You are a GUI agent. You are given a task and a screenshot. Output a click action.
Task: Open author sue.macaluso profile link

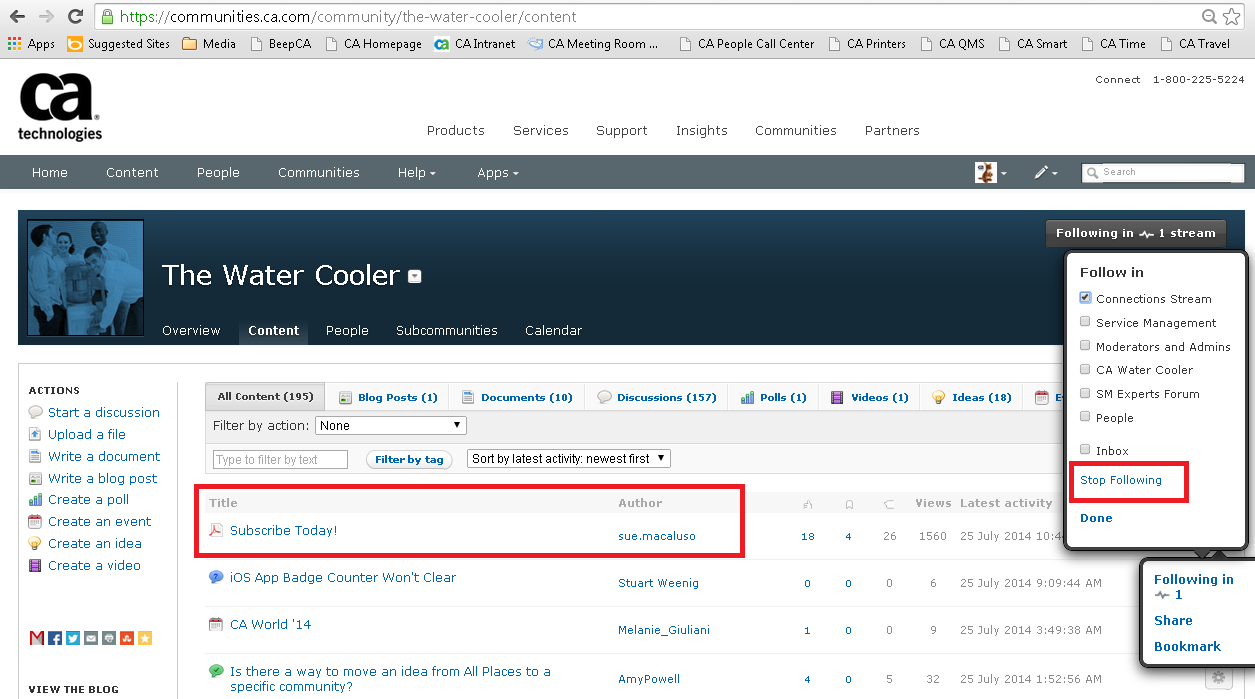657,536
